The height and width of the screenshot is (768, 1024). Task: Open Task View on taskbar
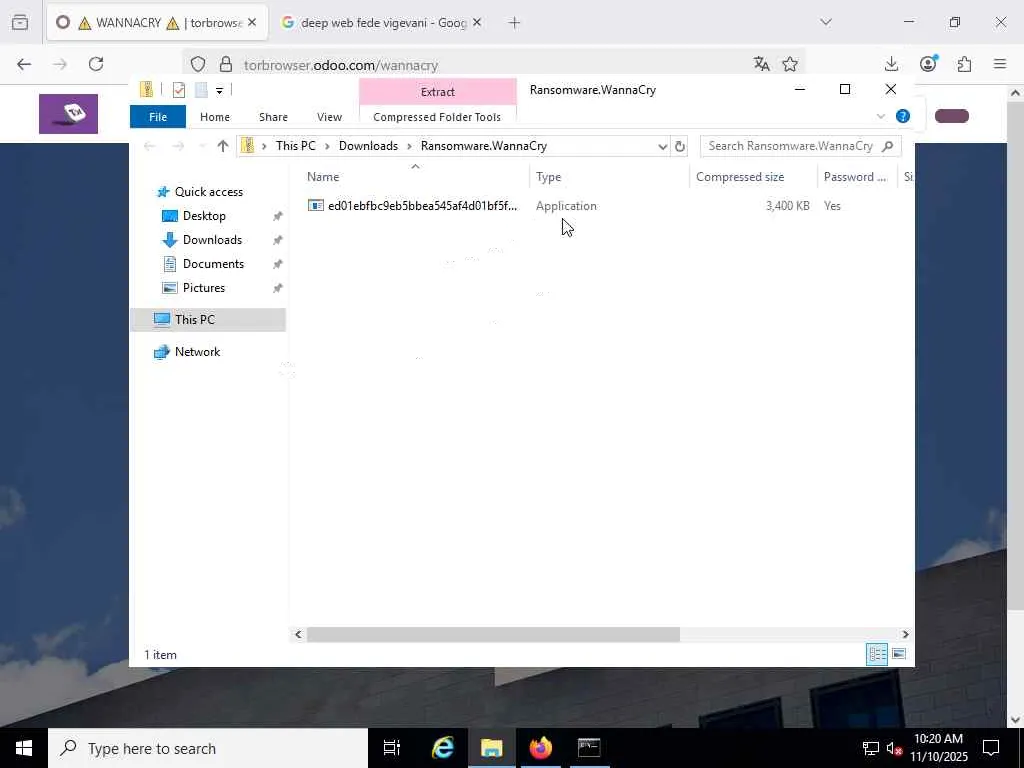tap(392, 748)
